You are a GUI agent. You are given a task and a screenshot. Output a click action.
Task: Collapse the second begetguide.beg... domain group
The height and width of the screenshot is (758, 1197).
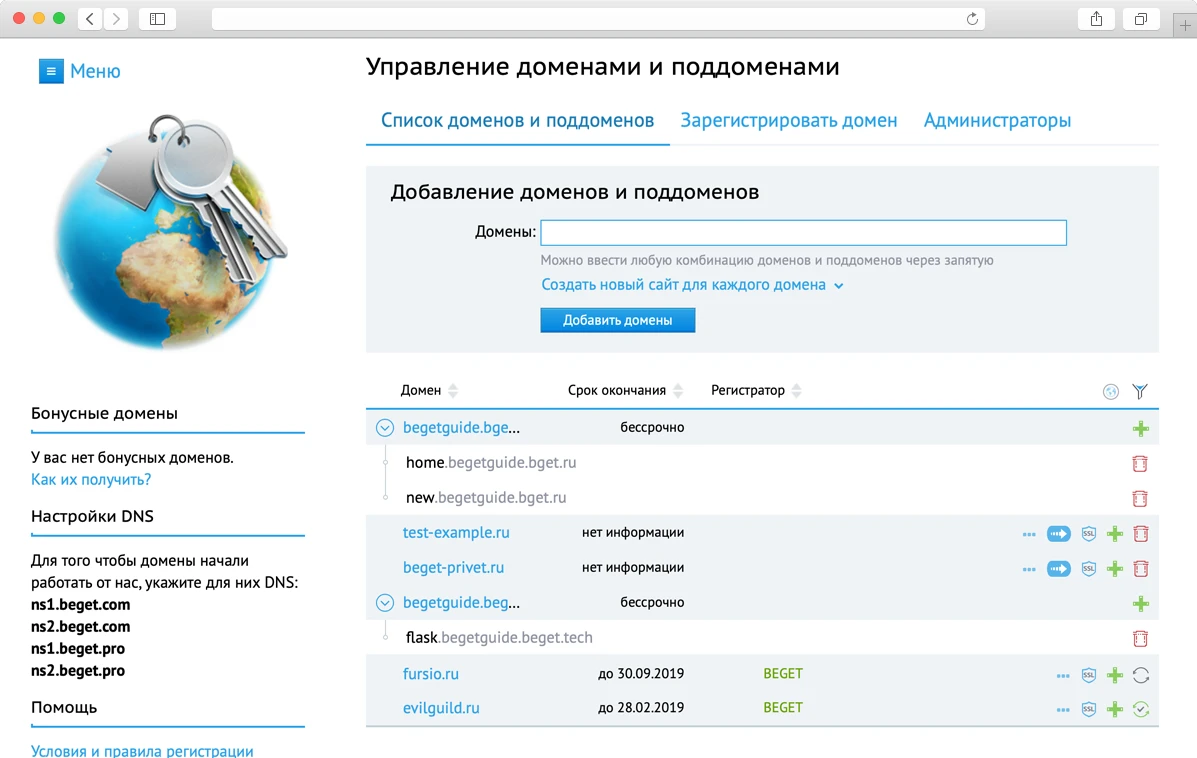point(384,602)
